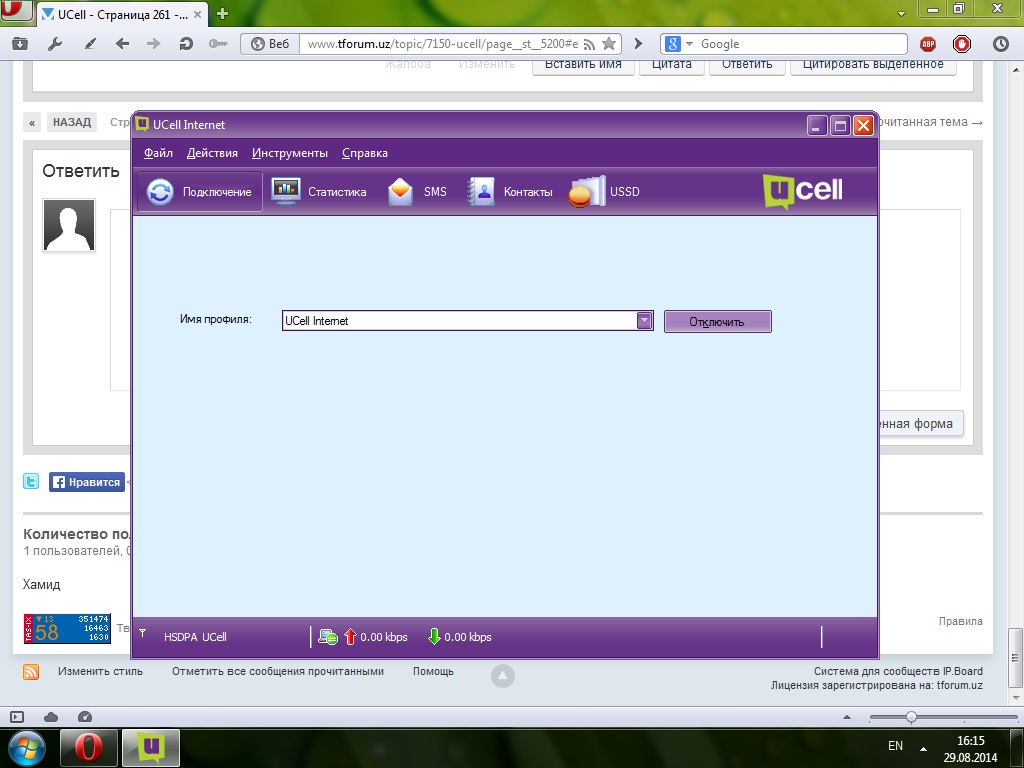Open the USSD commands section
The width and height of the screenshot is (1024, 768).
pos(604,192)
